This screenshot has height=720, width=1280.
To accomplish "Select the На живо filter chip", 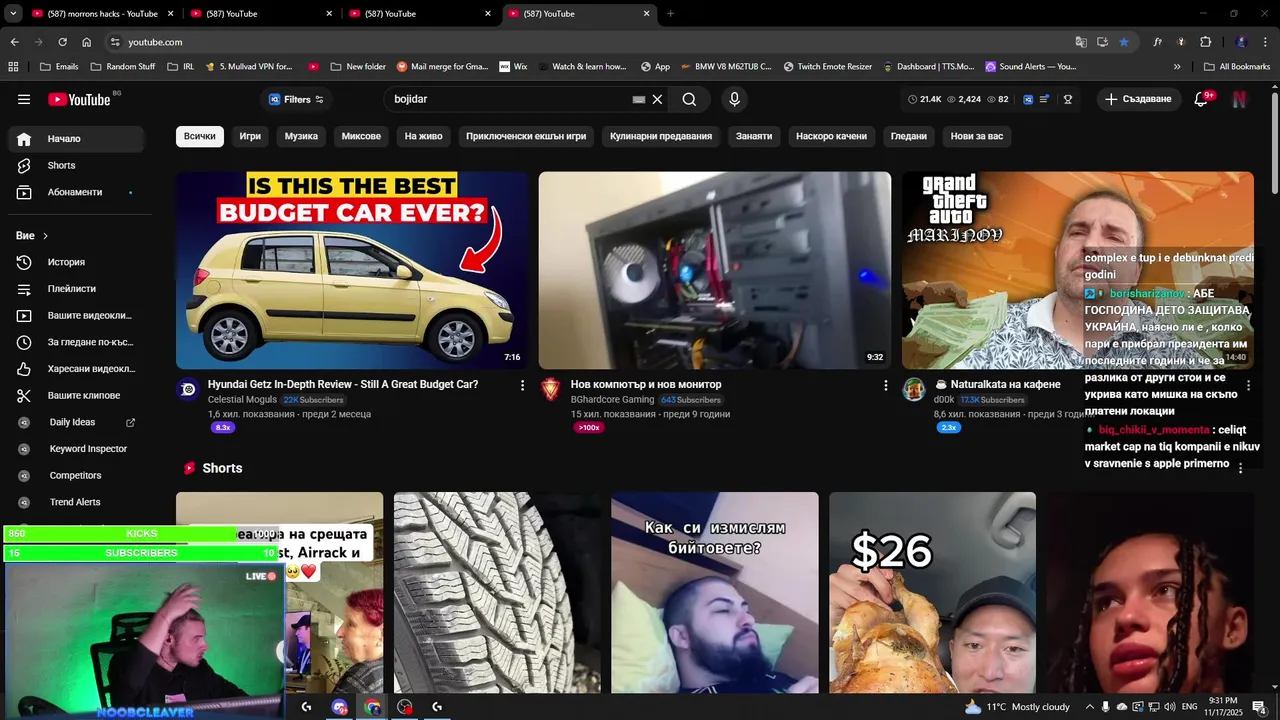I will pos(424,136).
